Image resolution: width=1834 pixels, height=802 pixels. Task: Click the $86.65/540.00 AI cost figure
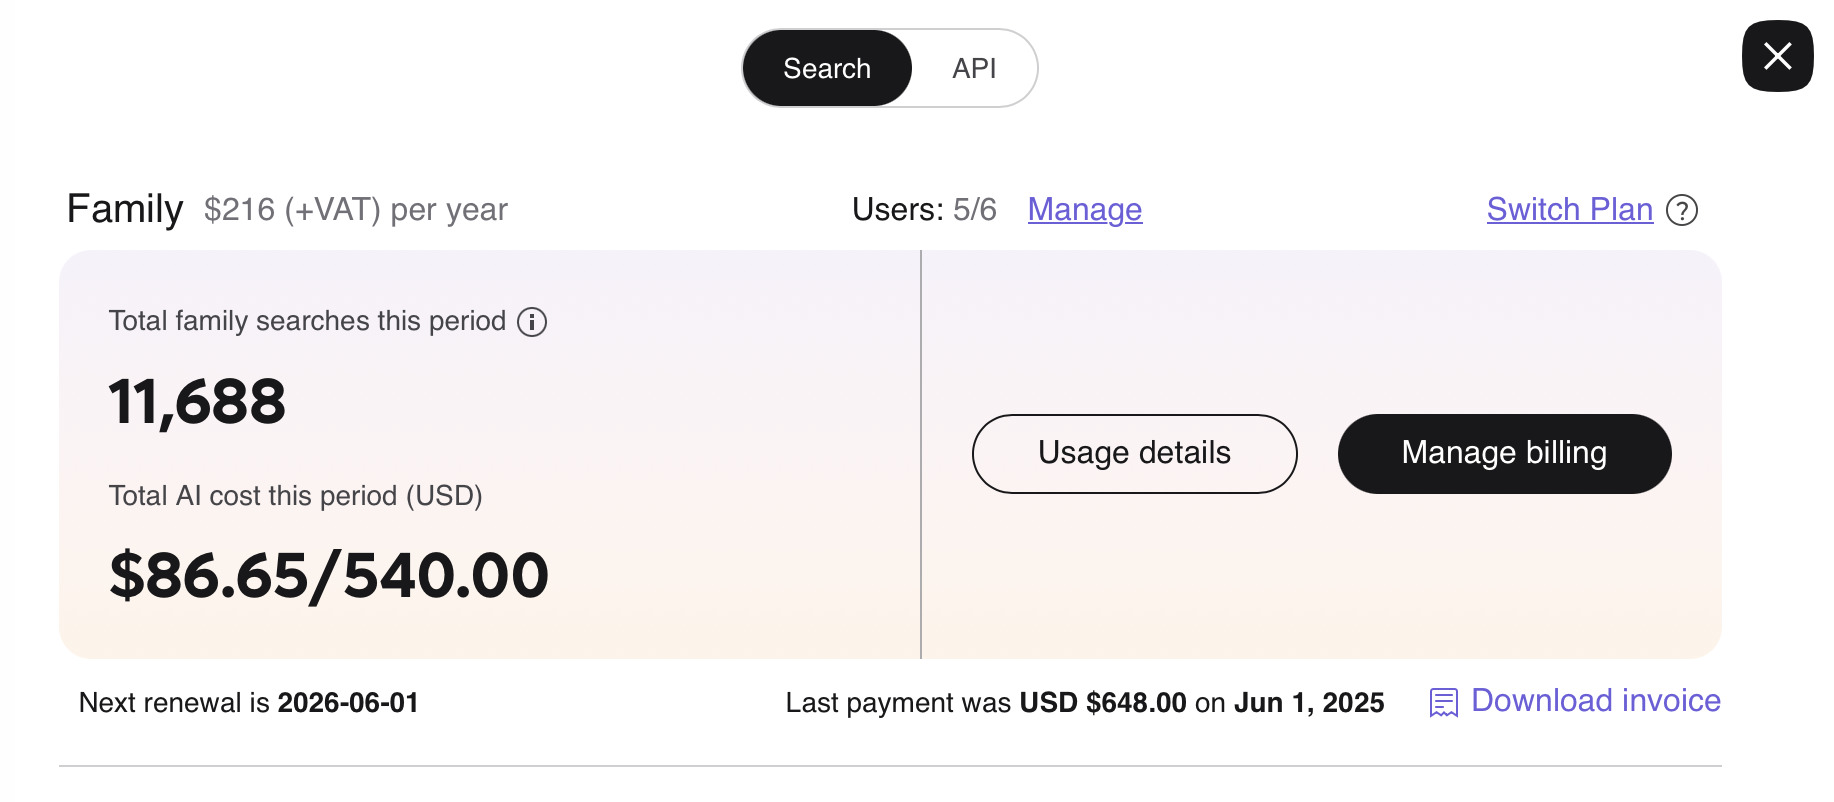(329, 576)
